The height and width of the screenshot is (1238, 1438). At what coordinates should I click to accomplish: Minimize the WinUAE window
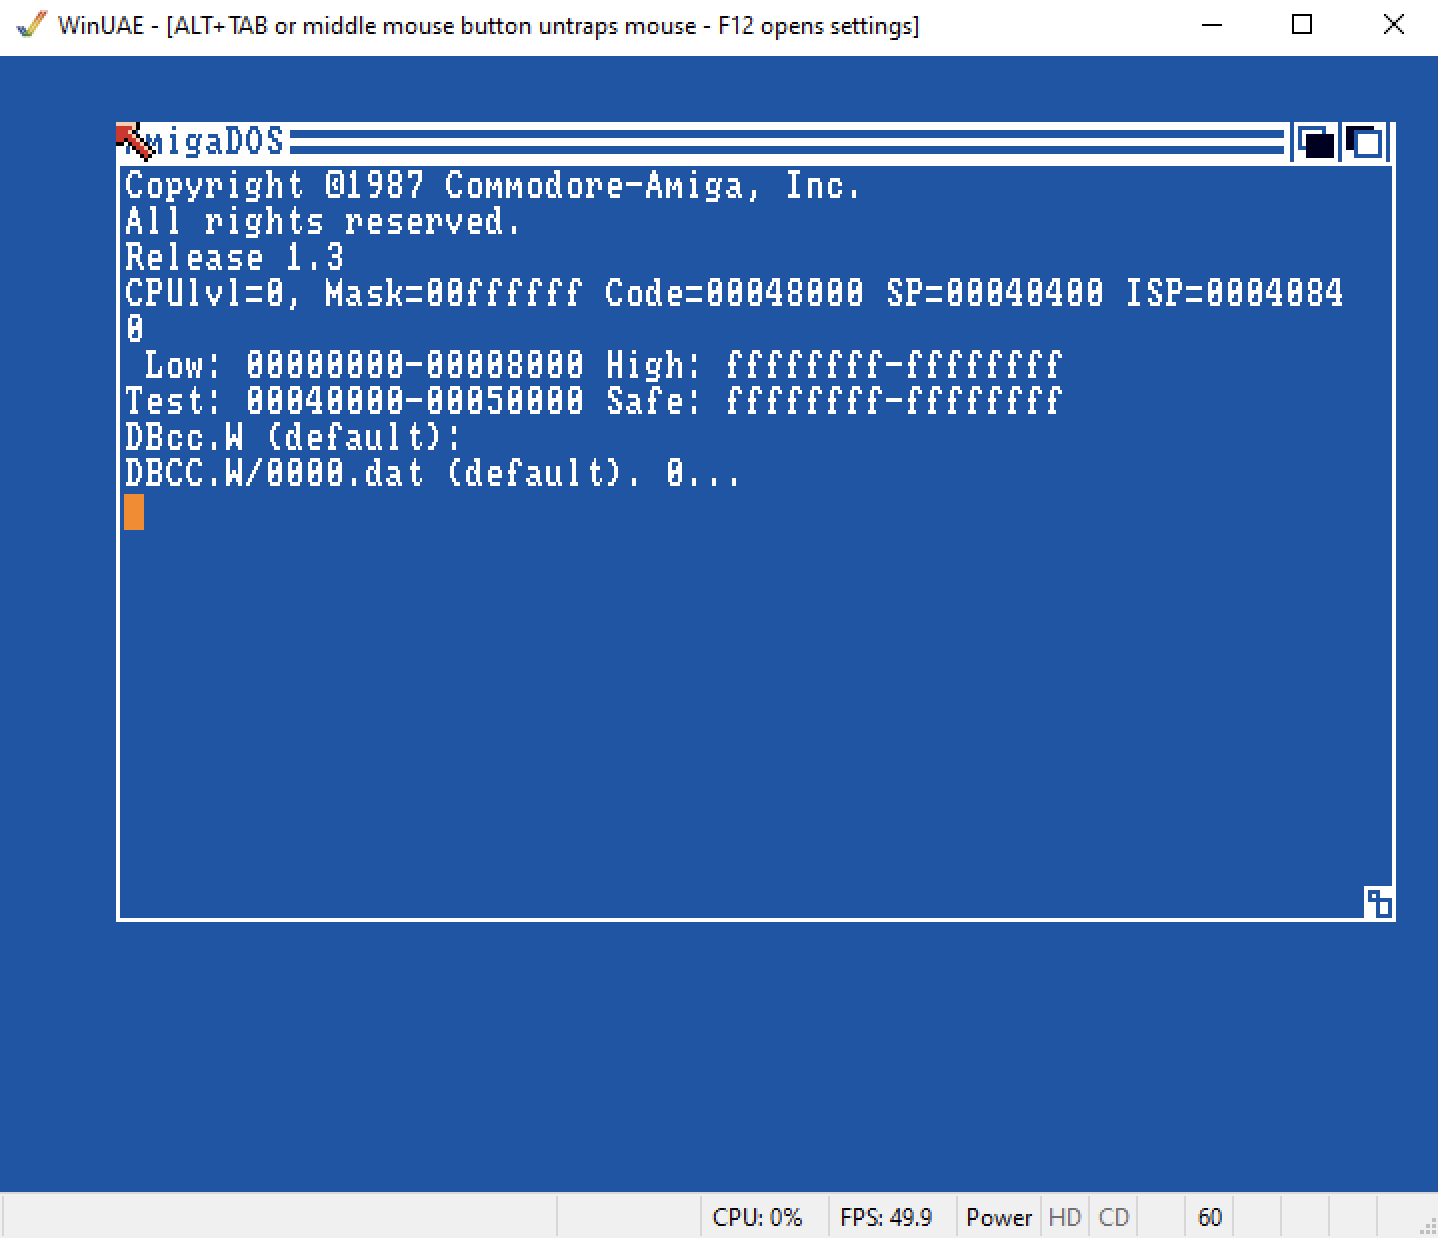[1212, 25]
